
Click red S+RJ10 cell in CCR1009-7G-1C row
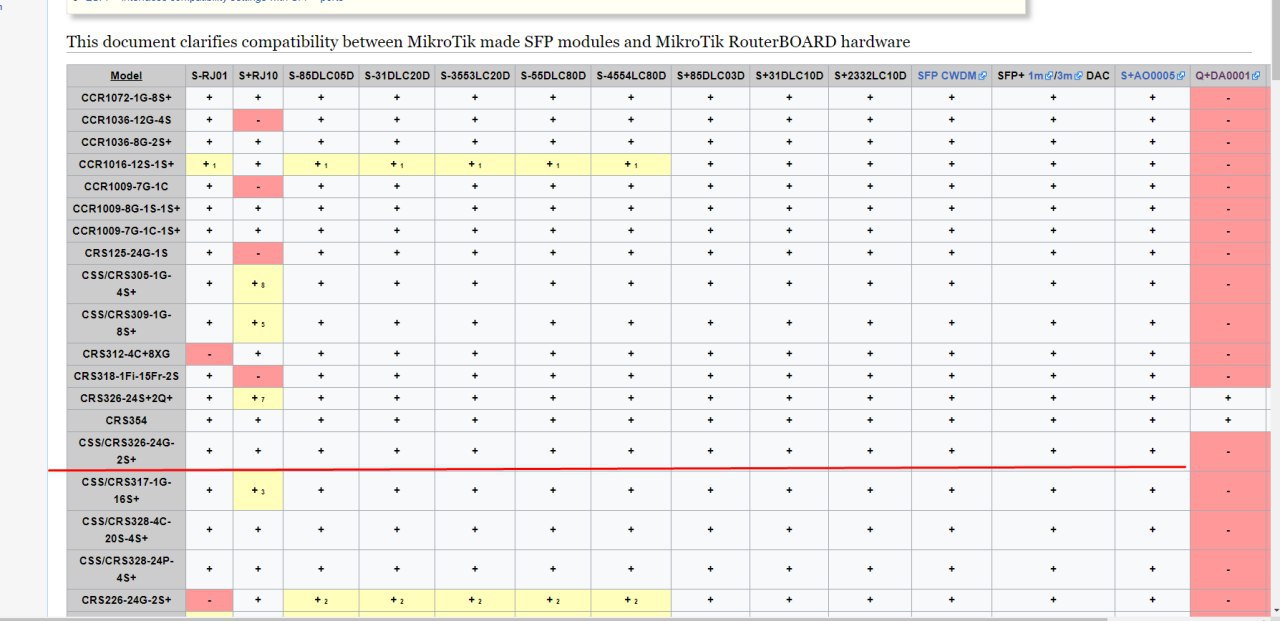pos(258,186)
